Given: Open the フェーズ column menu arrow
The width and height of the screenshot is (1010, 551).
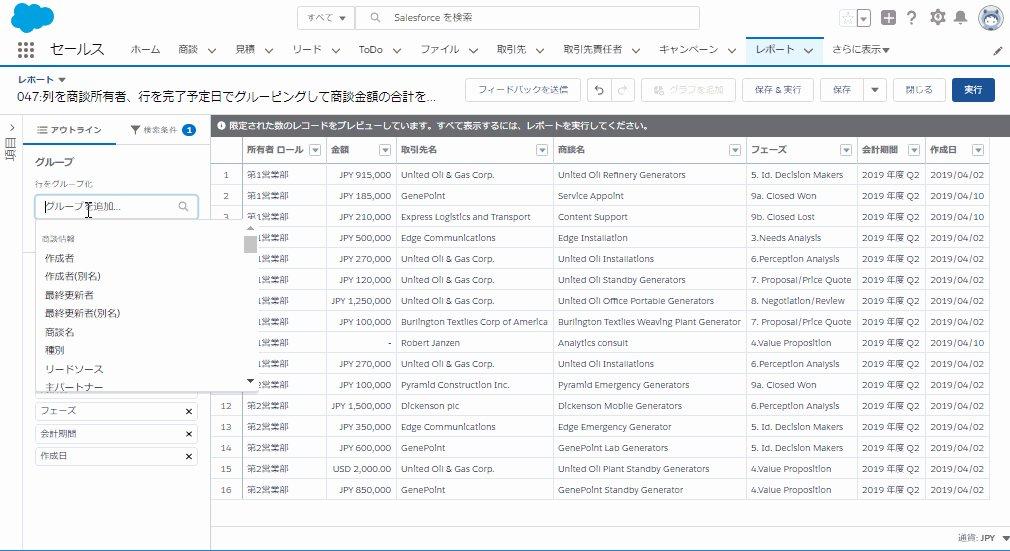Looking at the screenshot, I should click(x=846, y=150).
